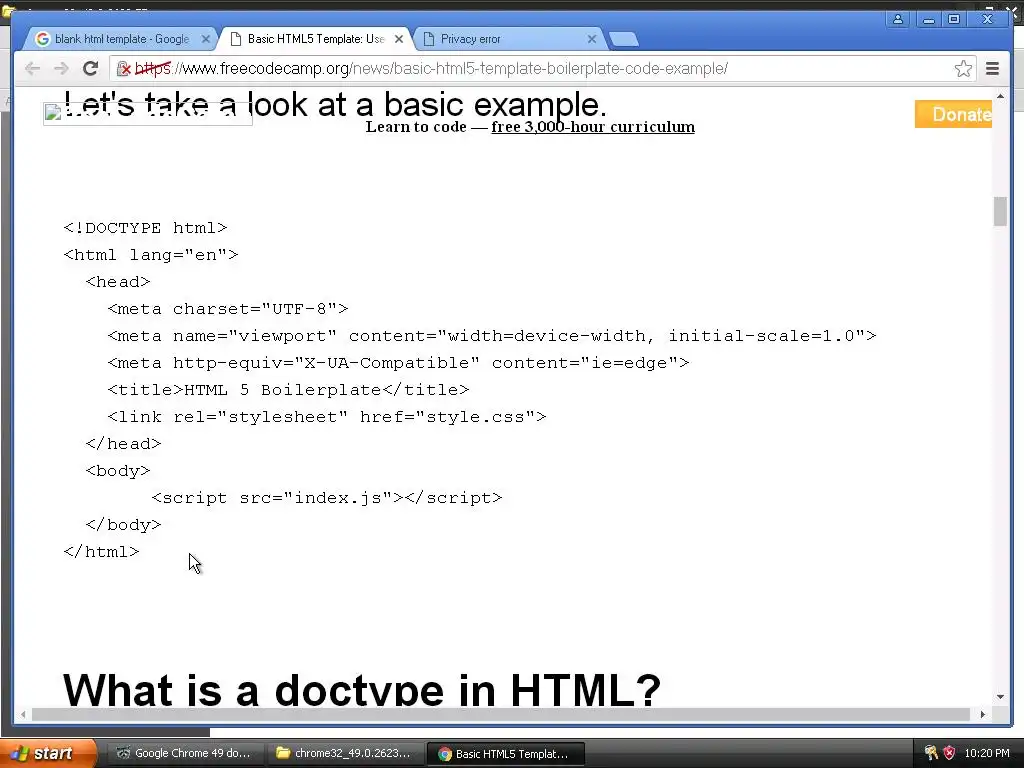Click the html lang="en" code line

tap(151, 255)
